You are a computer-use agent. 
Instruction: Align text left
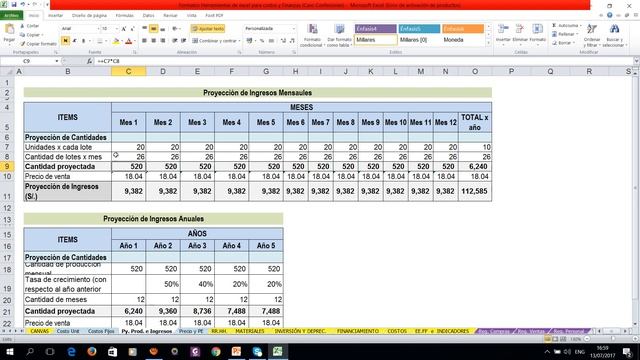click(144, 41)
